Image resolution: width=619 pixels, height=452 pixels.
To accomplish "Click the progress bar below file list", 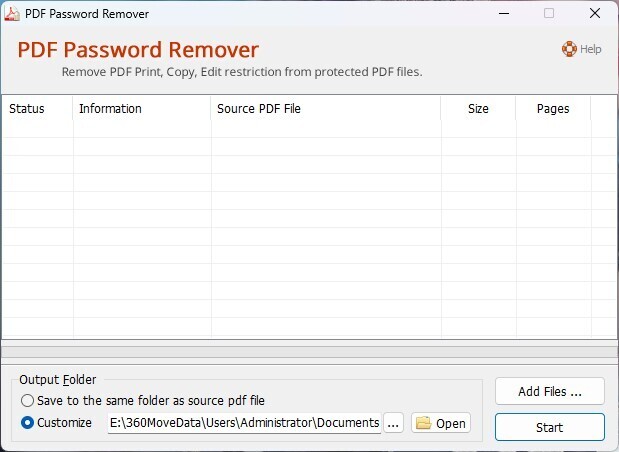I will click(x=309, y=352).
